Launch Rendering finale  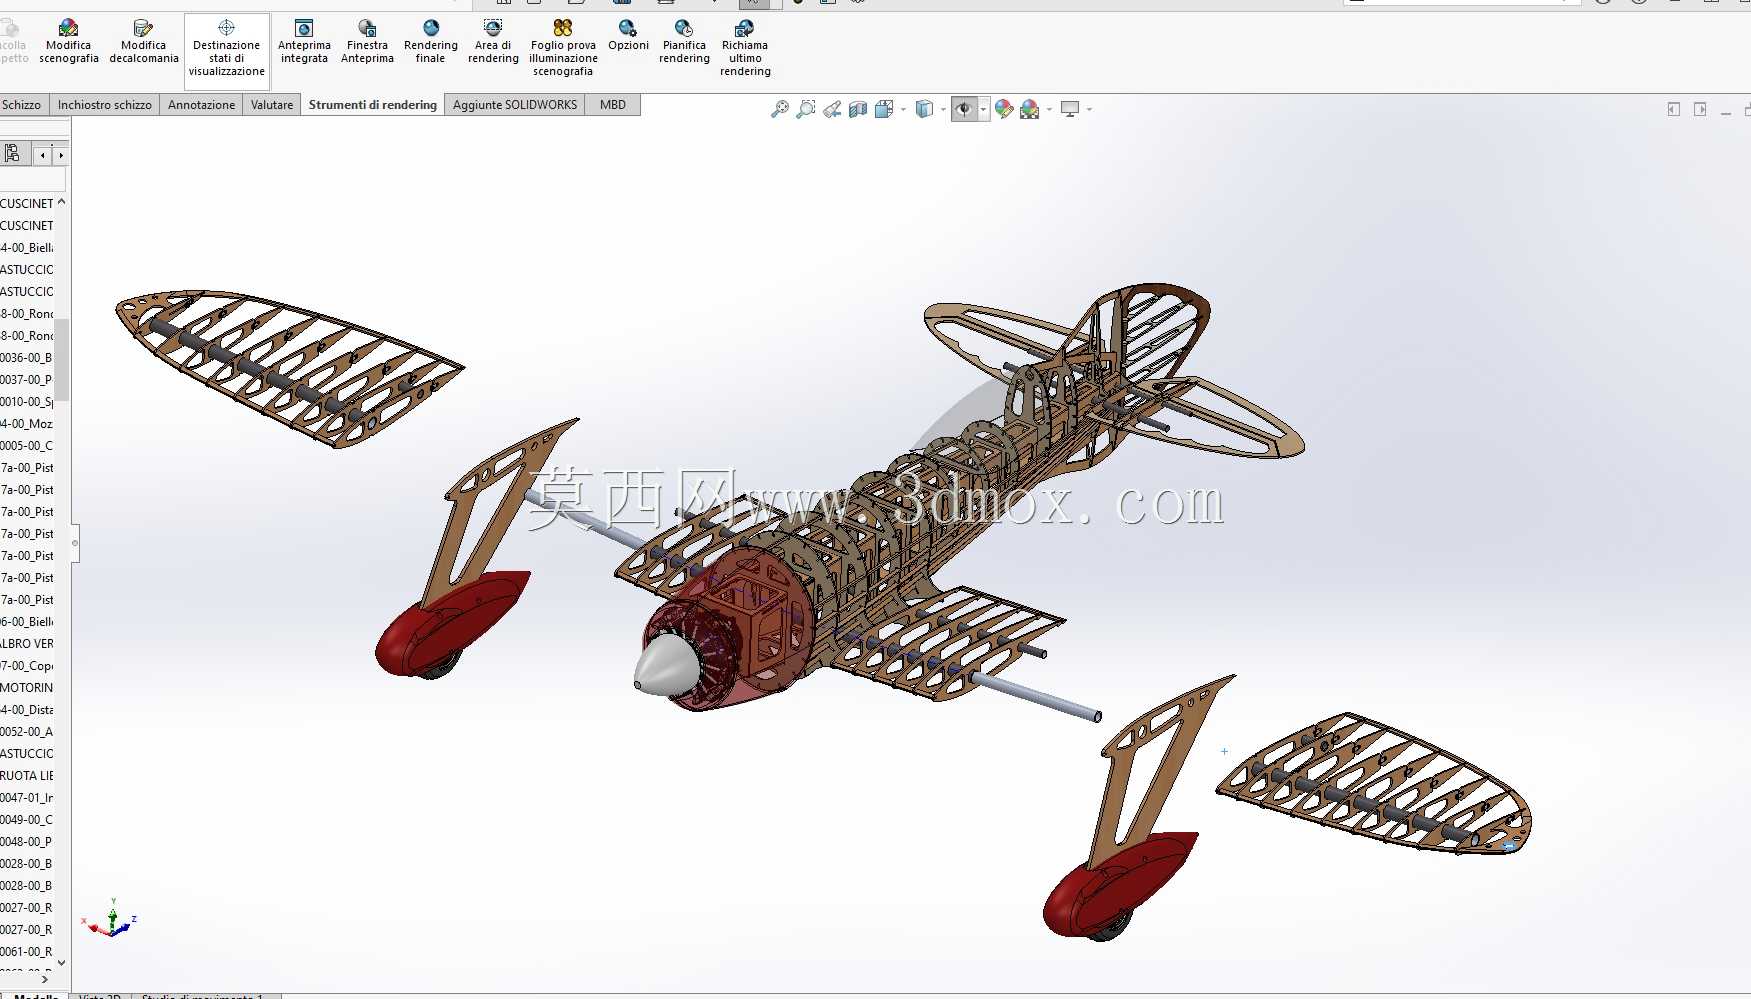(431, 41)
